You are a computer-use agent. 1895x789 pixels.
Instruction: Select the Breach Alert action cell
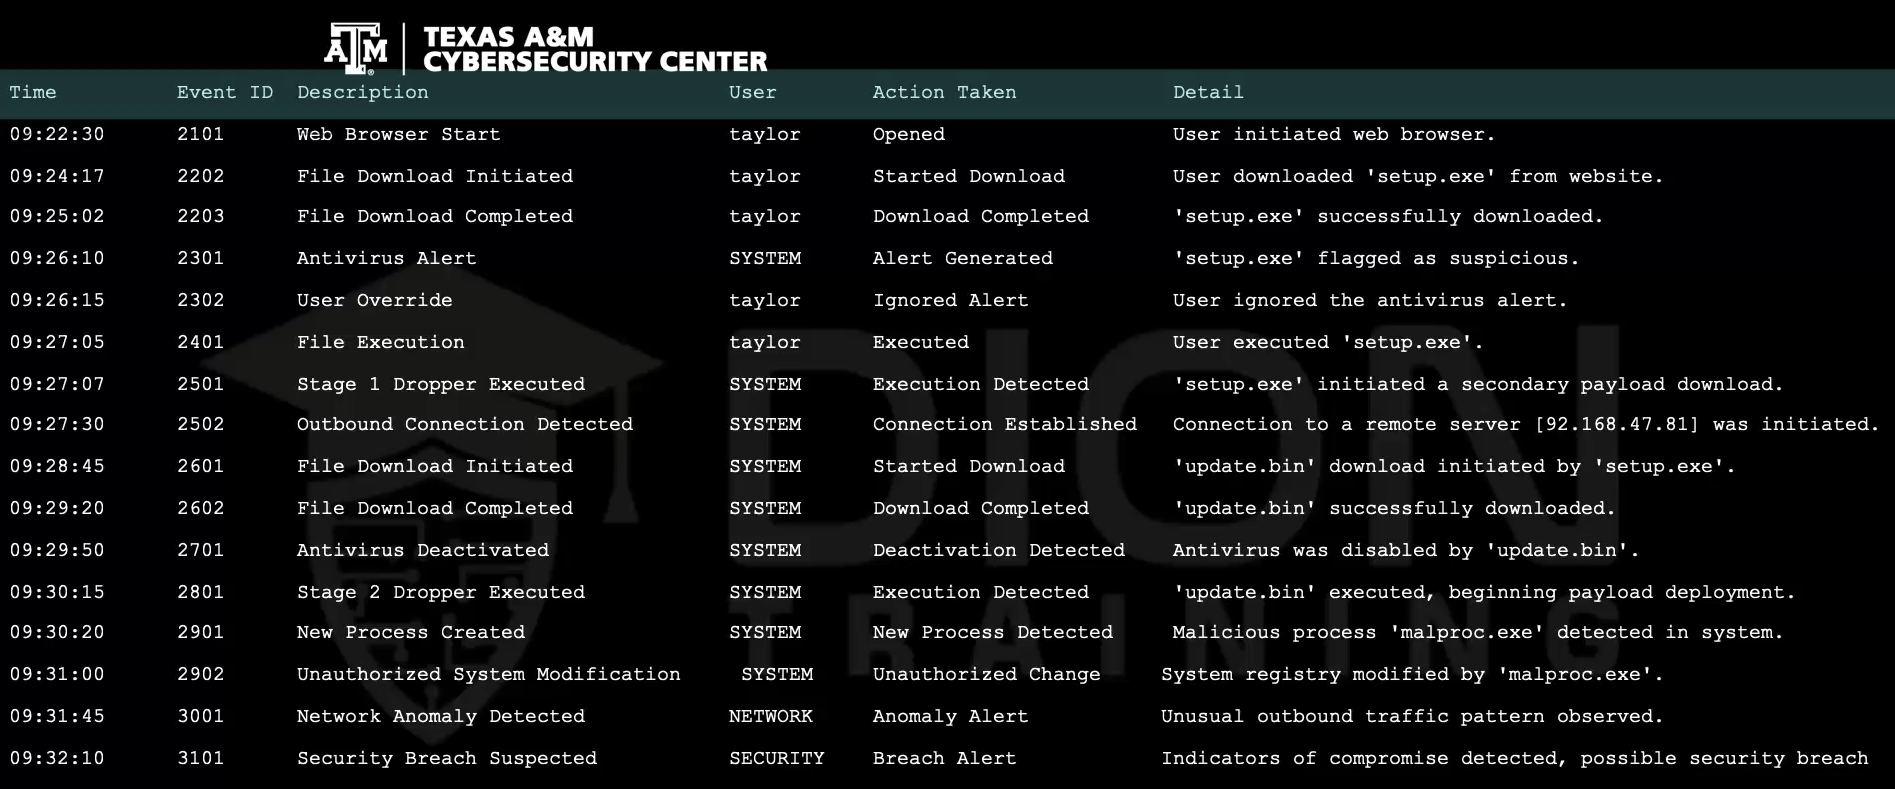pyautogui.click(x=943, y=758)
